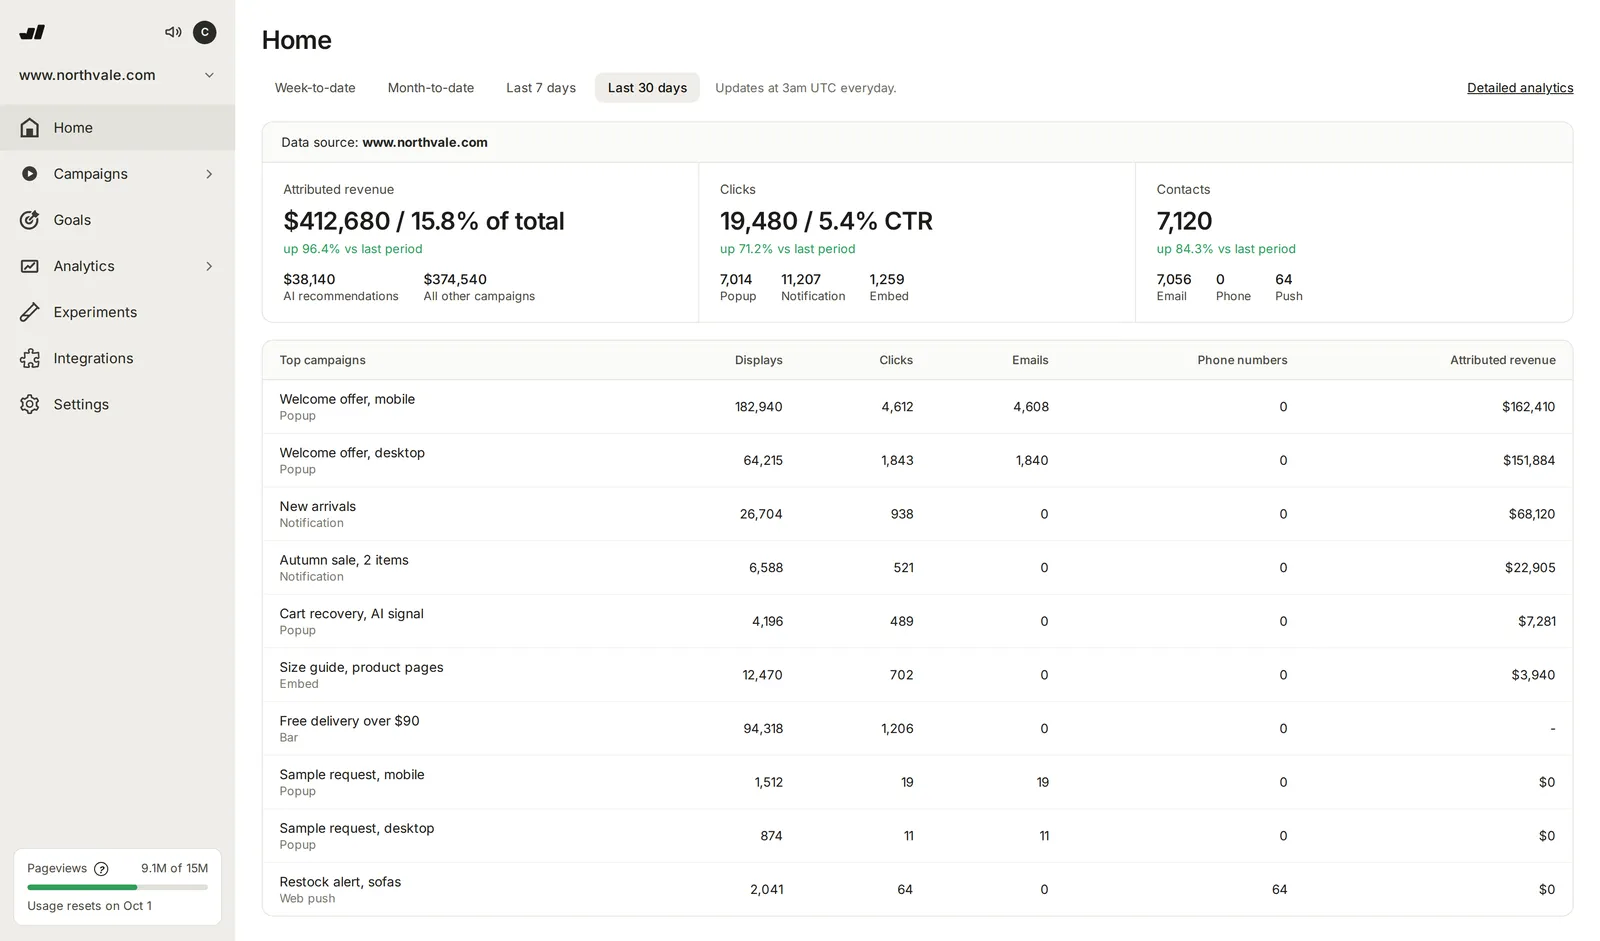Click the $374,540 All other campaigns value
This screenshot has height=941, width=1600.
point(455,279)
